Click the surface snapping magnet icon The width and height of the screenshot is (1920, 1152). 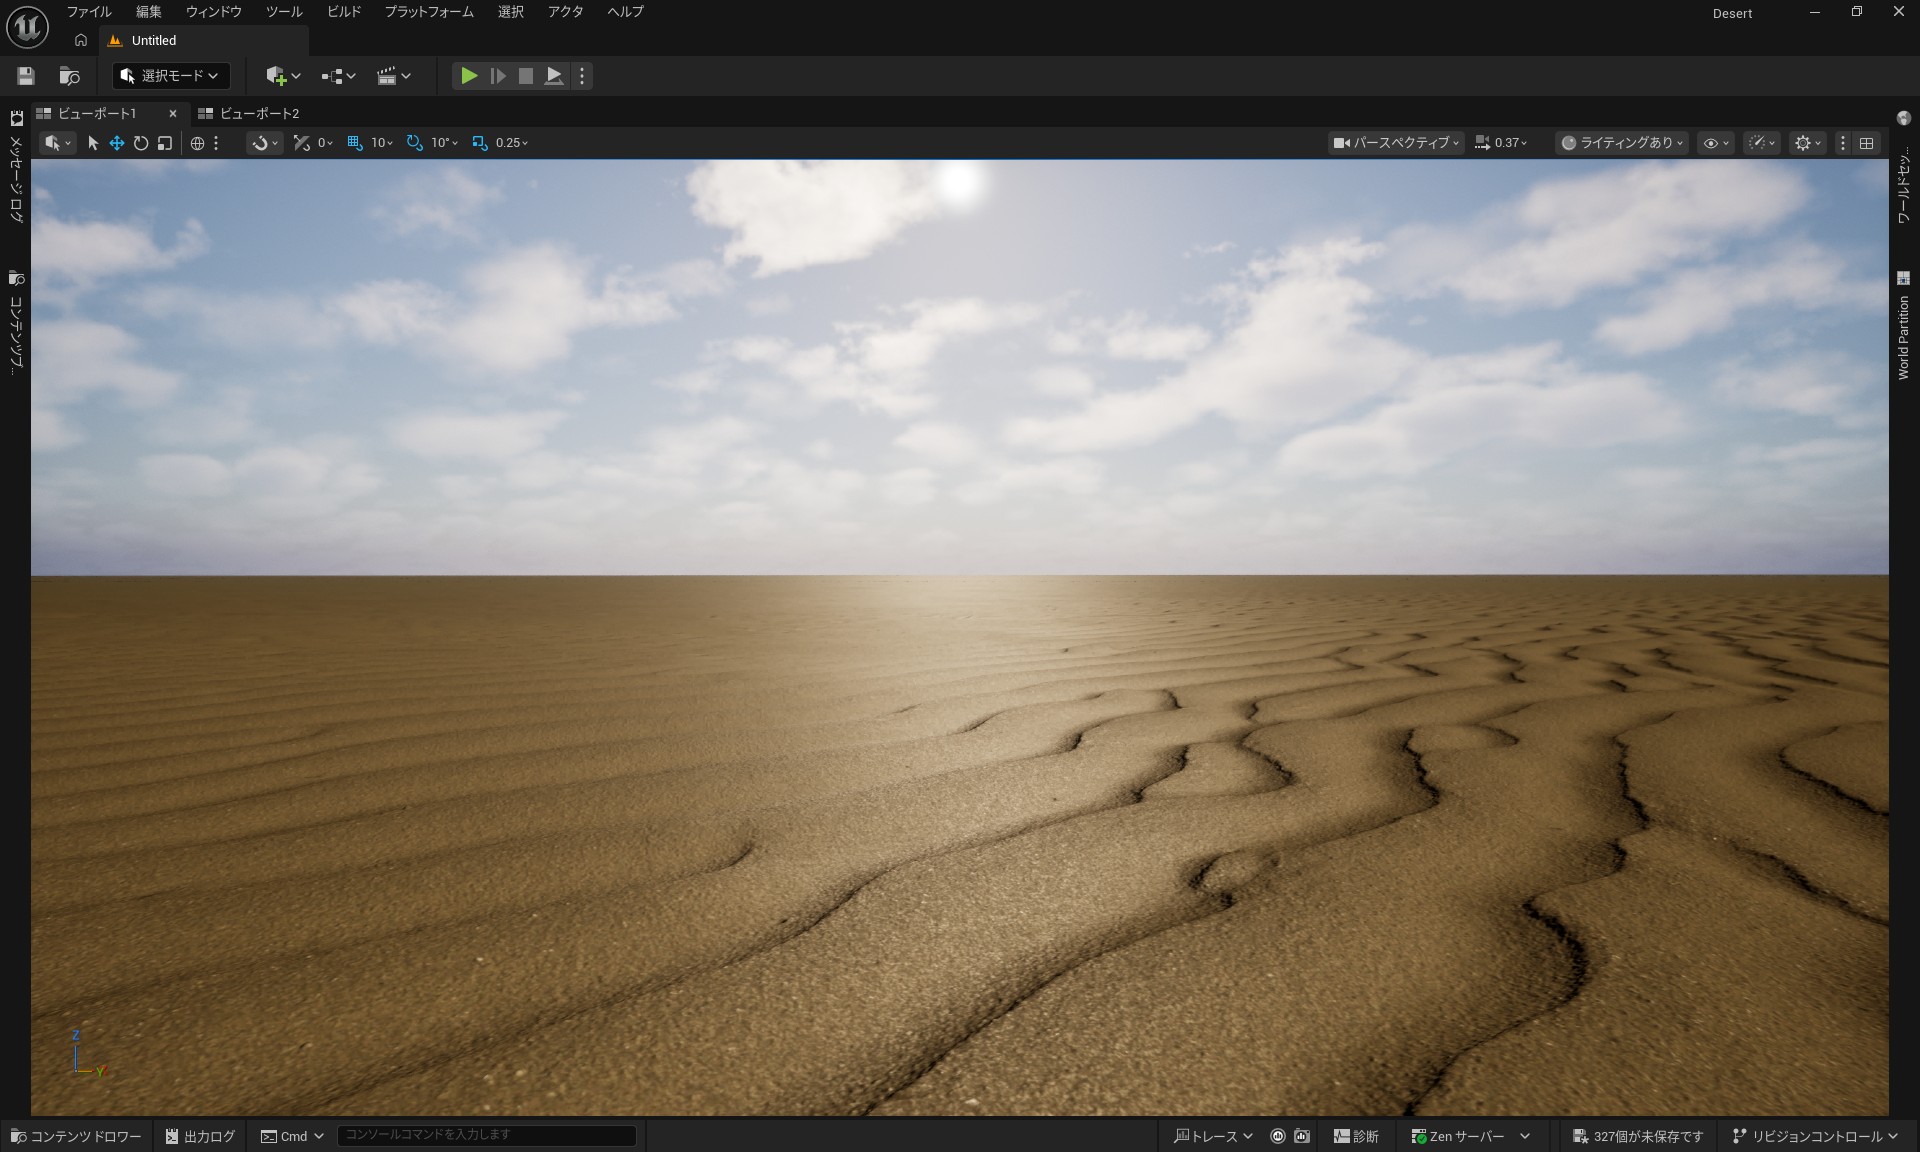[x=262, y=143]
